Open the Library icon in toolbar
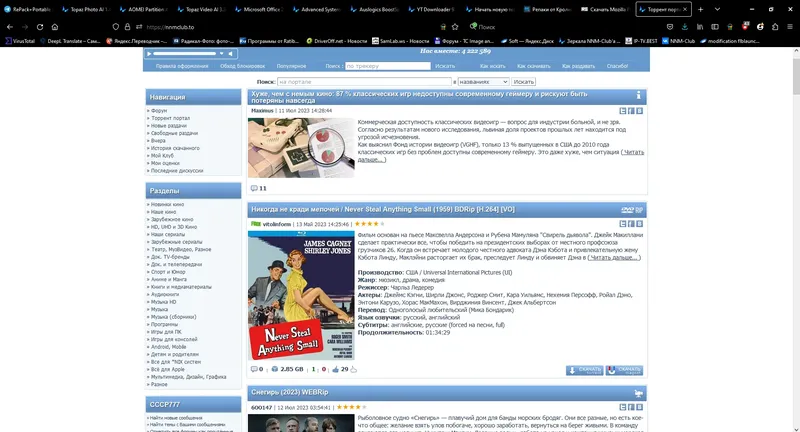The height and width of the screenshot is (432, 800). tap(700, 27)
